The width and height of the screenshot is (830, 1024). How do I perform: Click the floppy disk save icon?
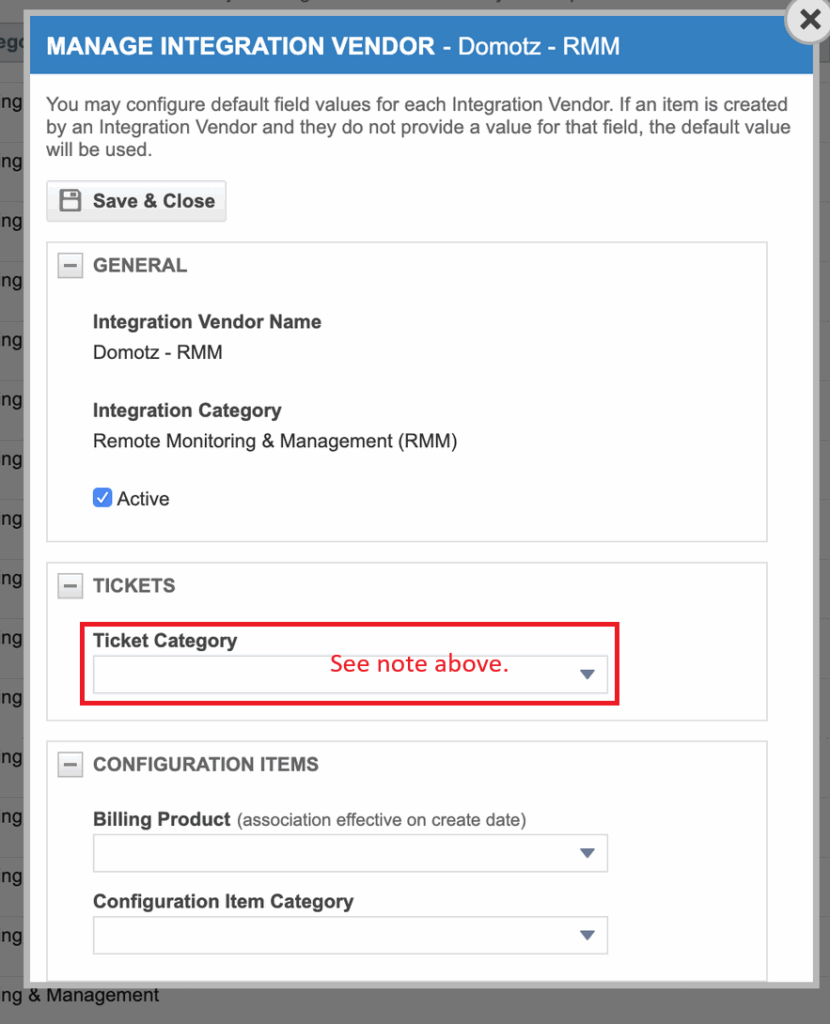pyautogui.click(x=70, y=201)
